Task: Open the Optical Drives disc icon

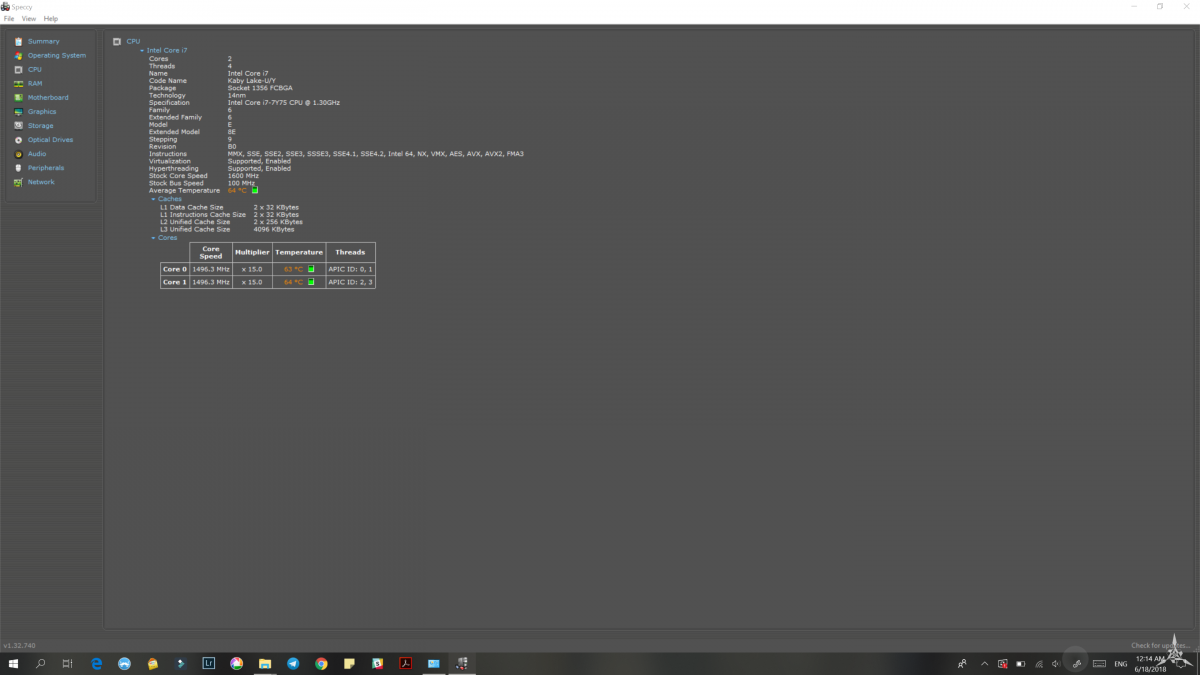Action: coord(18,140)
